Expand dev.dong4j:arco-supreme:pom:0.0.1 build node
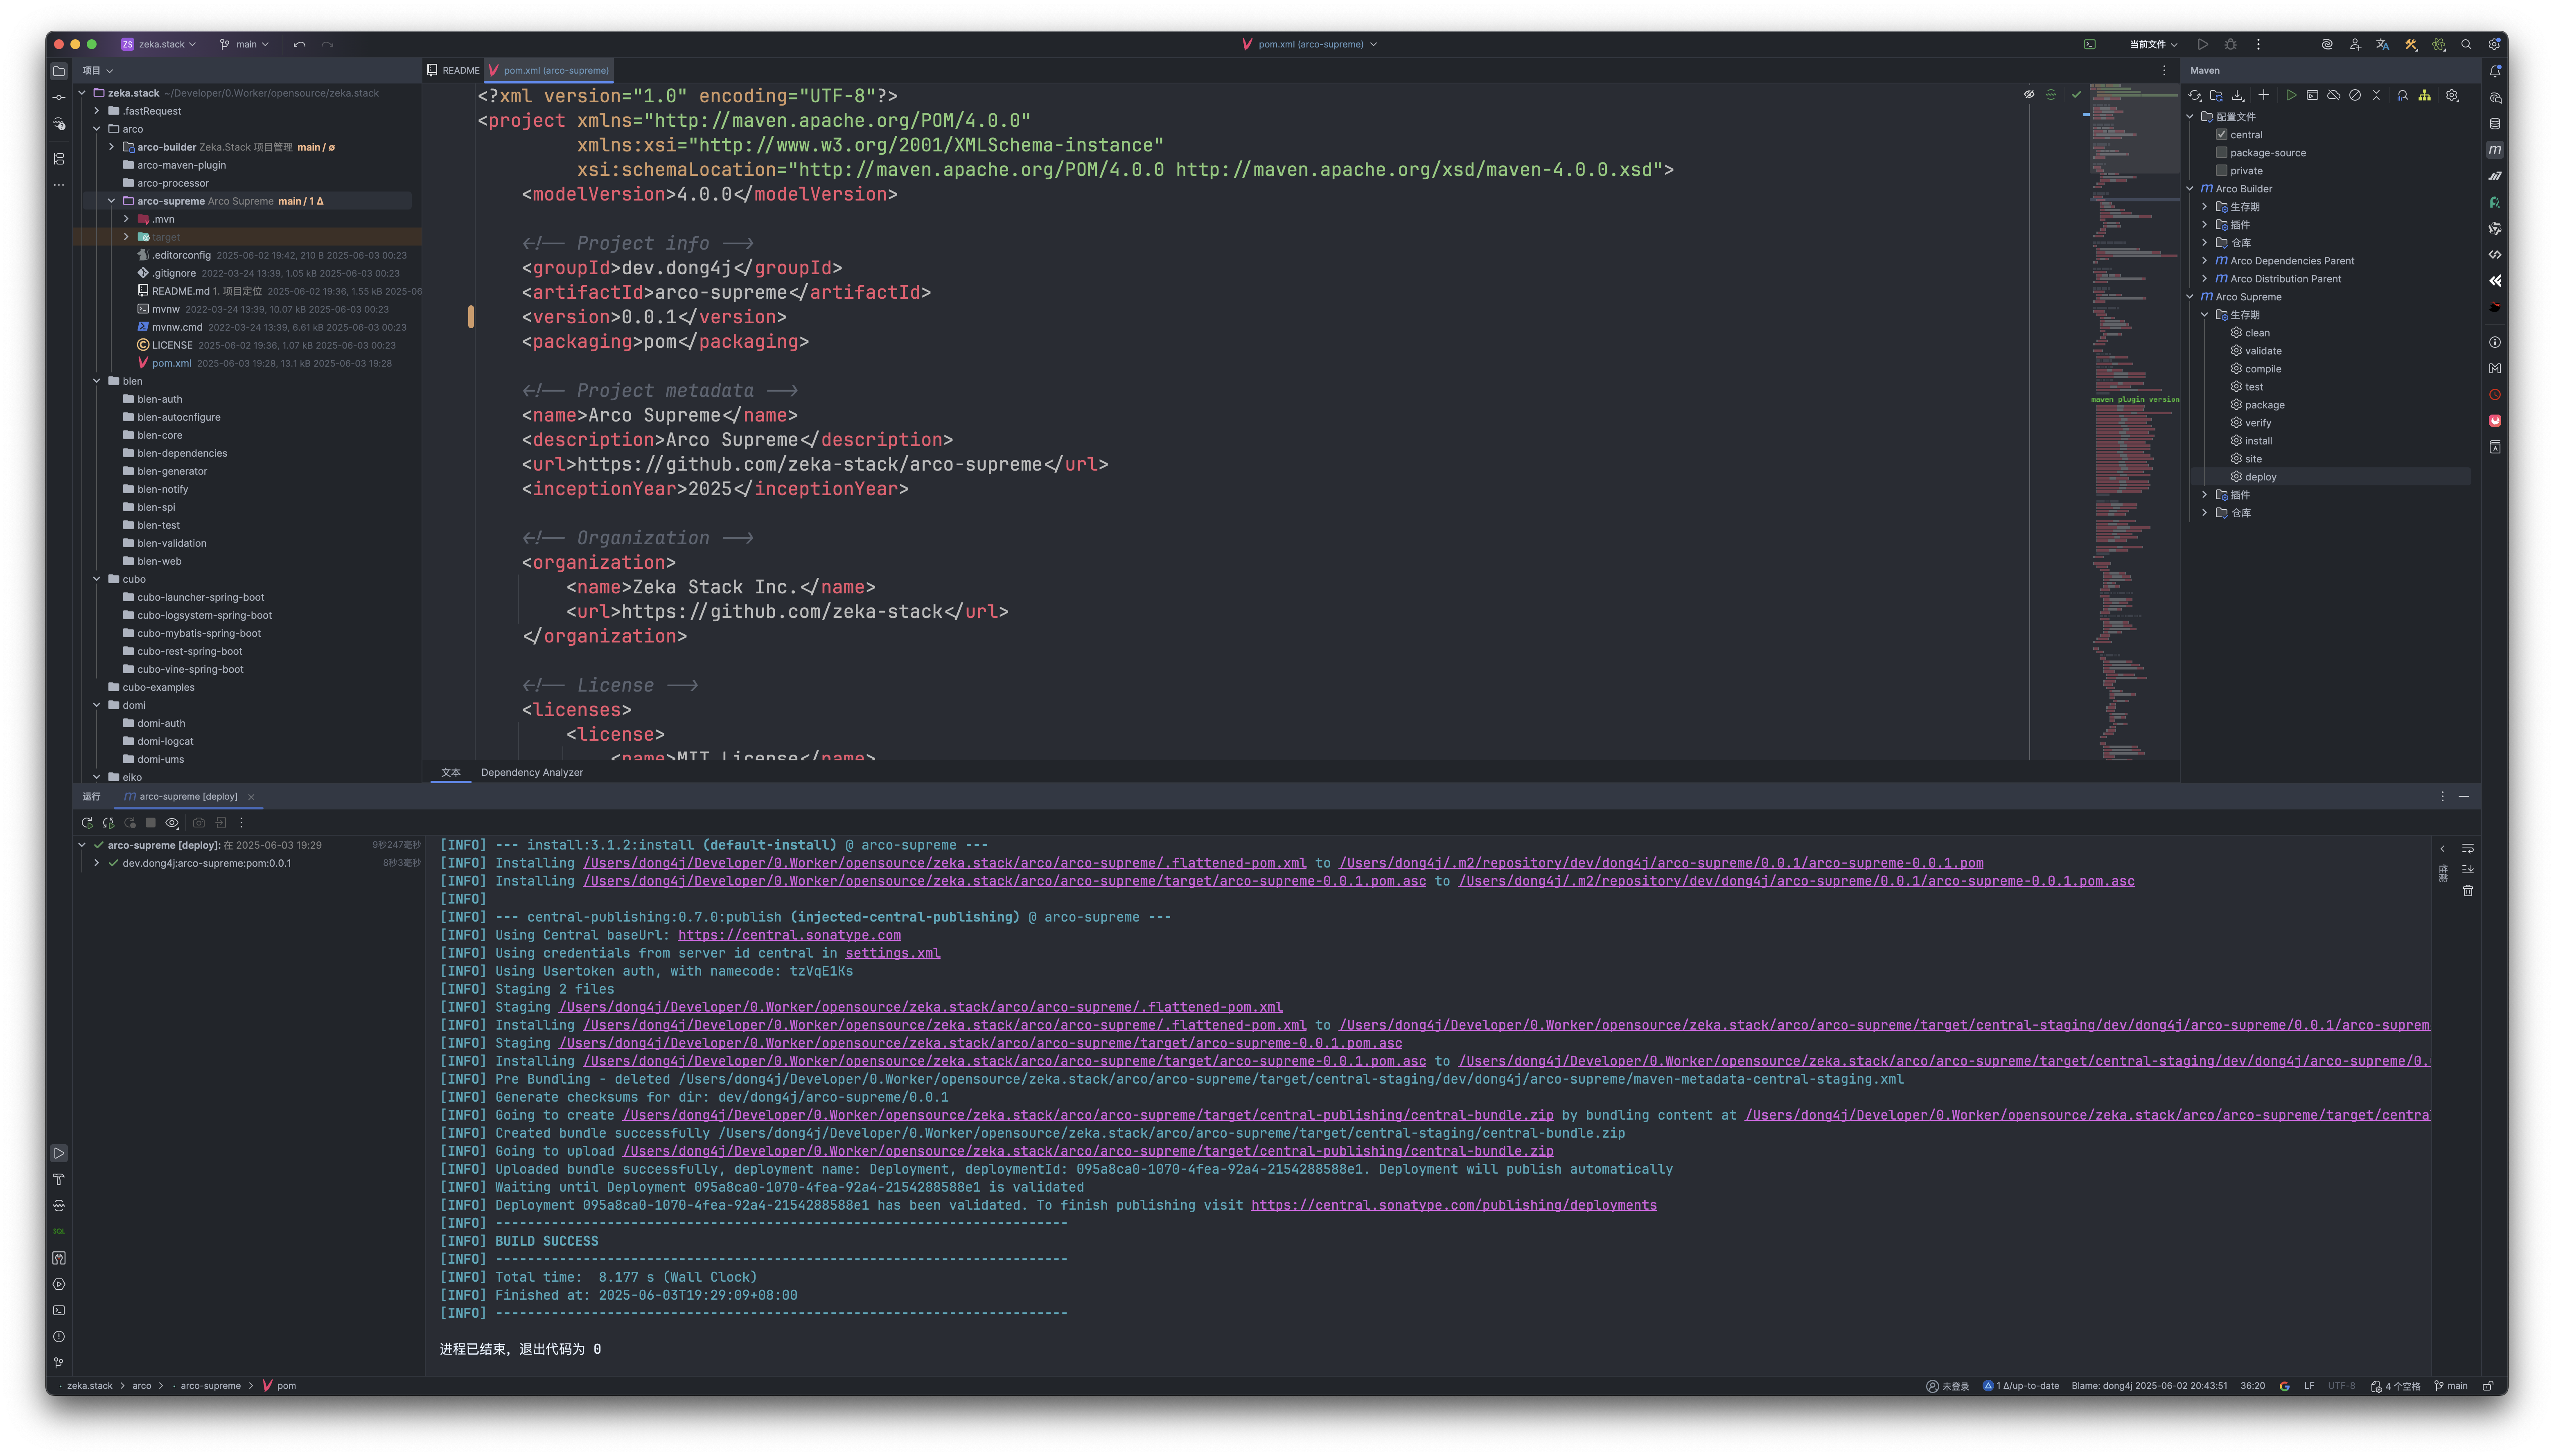The image size is (2554, 1456). point(97,863)
